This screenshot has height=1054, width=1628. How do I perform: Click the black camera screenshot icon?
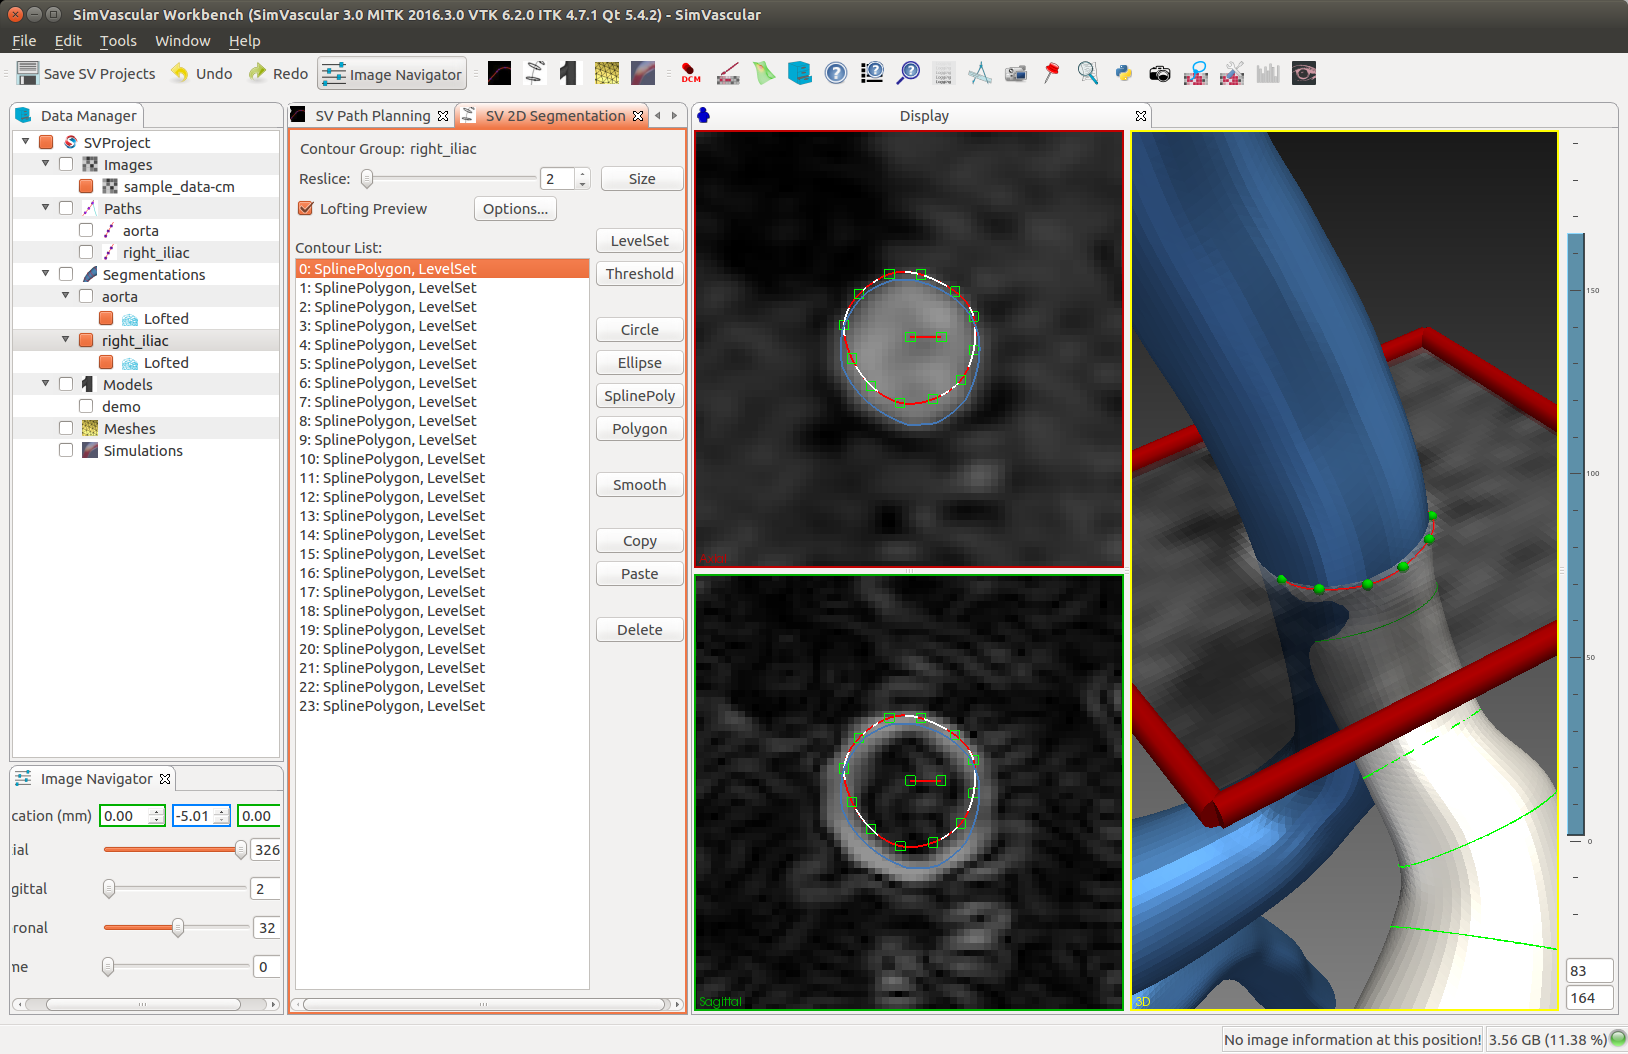point(1160,73)
